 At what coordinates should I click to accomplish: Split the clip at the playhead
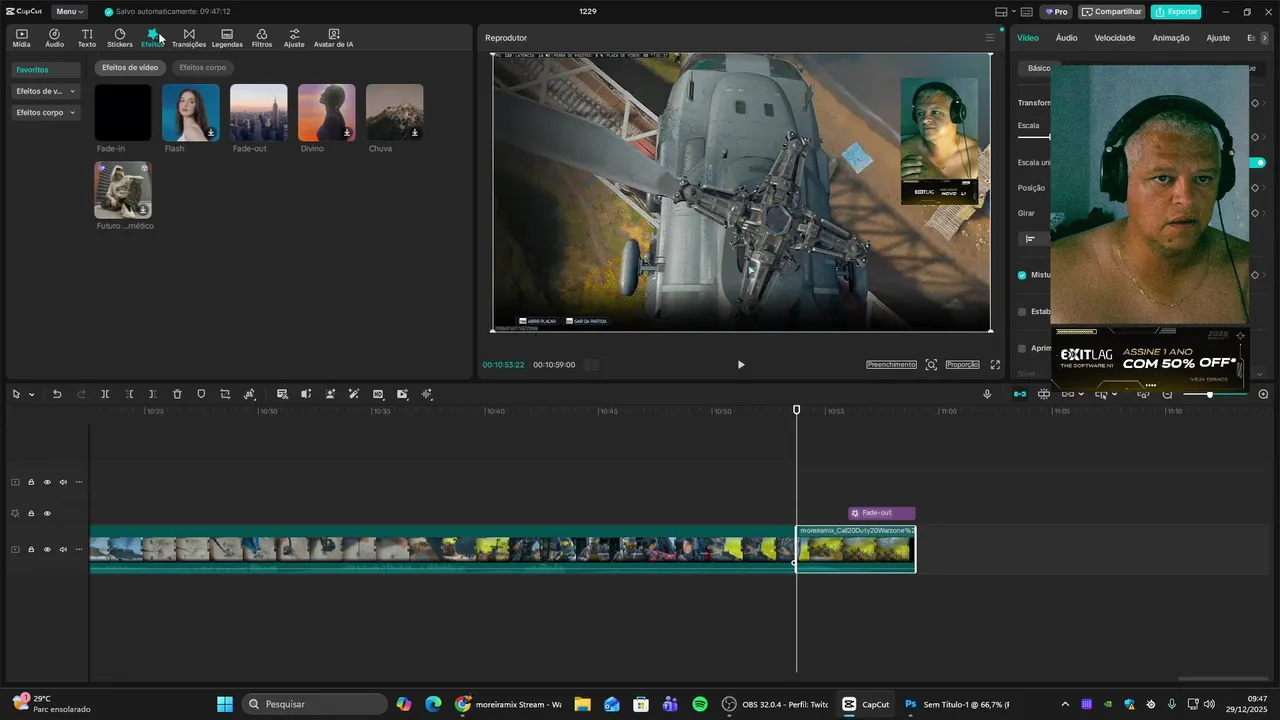point(105,395)
